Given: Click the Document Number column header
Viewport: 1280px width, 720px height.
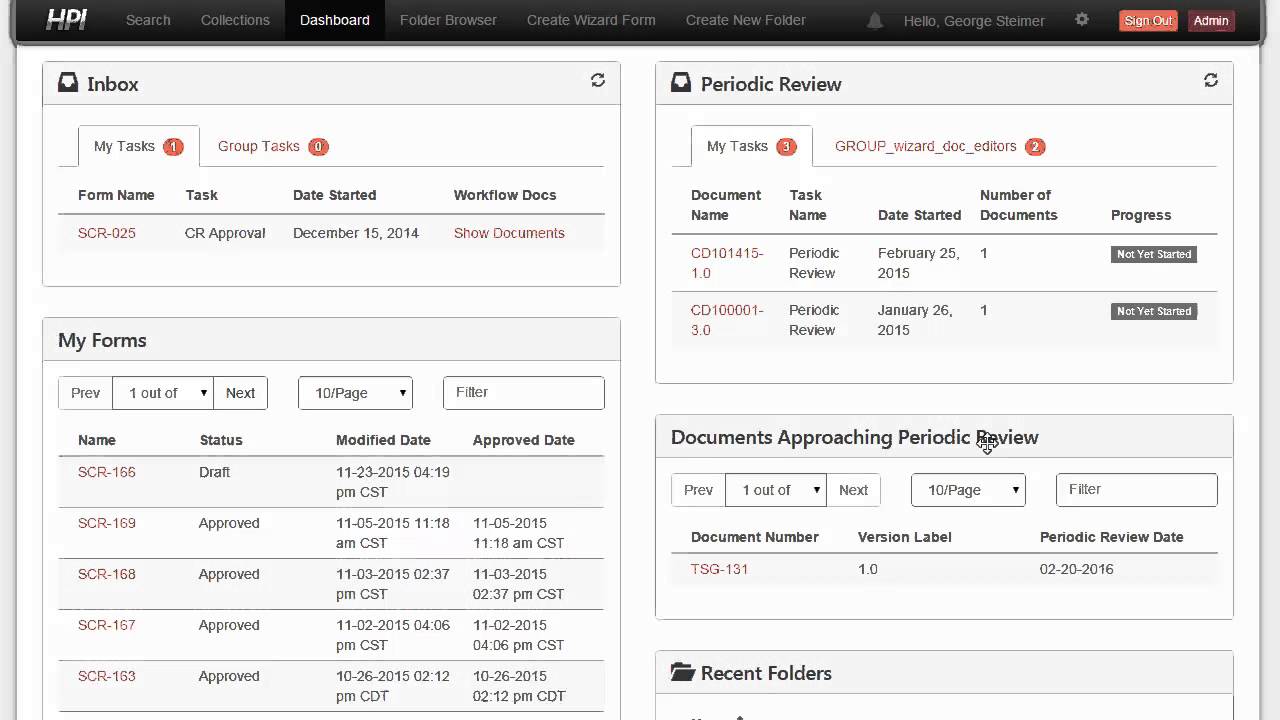Looking at the screenshot, I should pyautogui.click(x=755, y=537).
